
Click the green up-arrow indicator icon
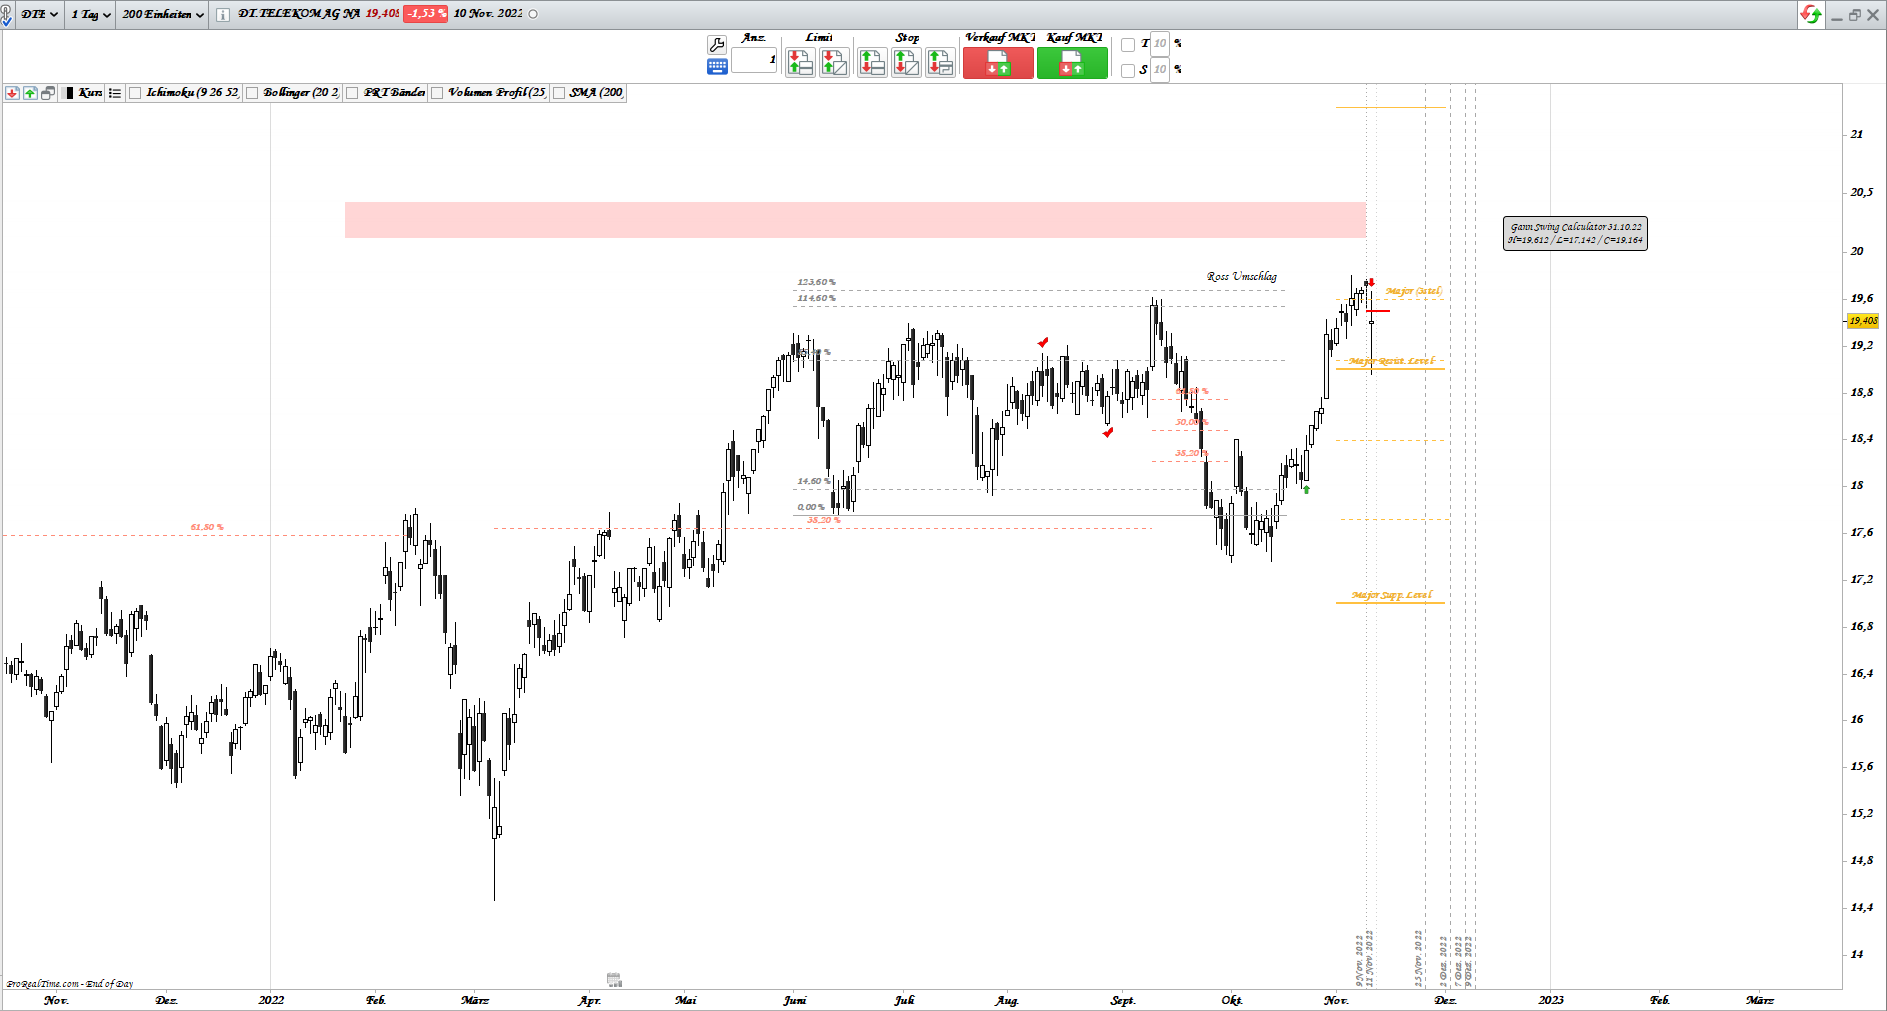pyautogui.click(x=30, y=93)
